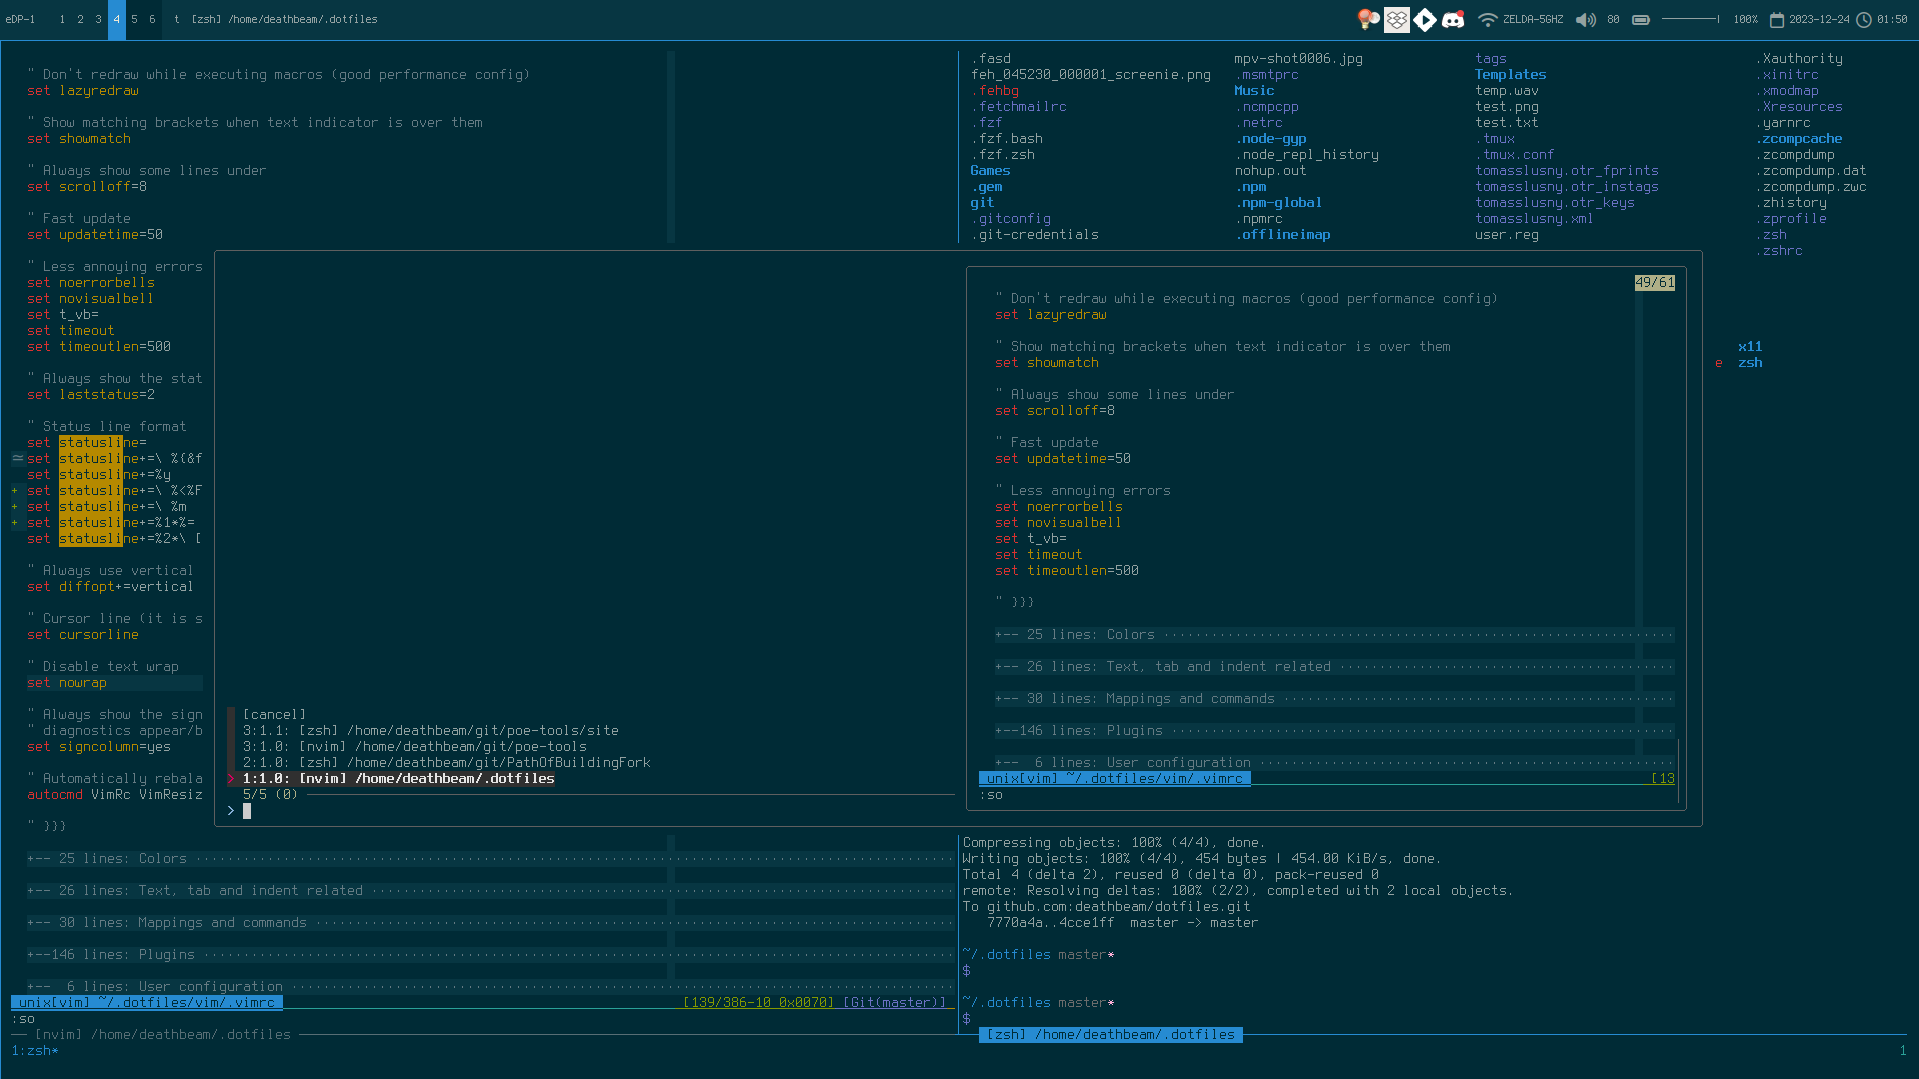This screenshot has height=1079, width=1919.
Task: Expand the 'Mappings and commands' fold in preview pane
Action: pos(1334,698)
